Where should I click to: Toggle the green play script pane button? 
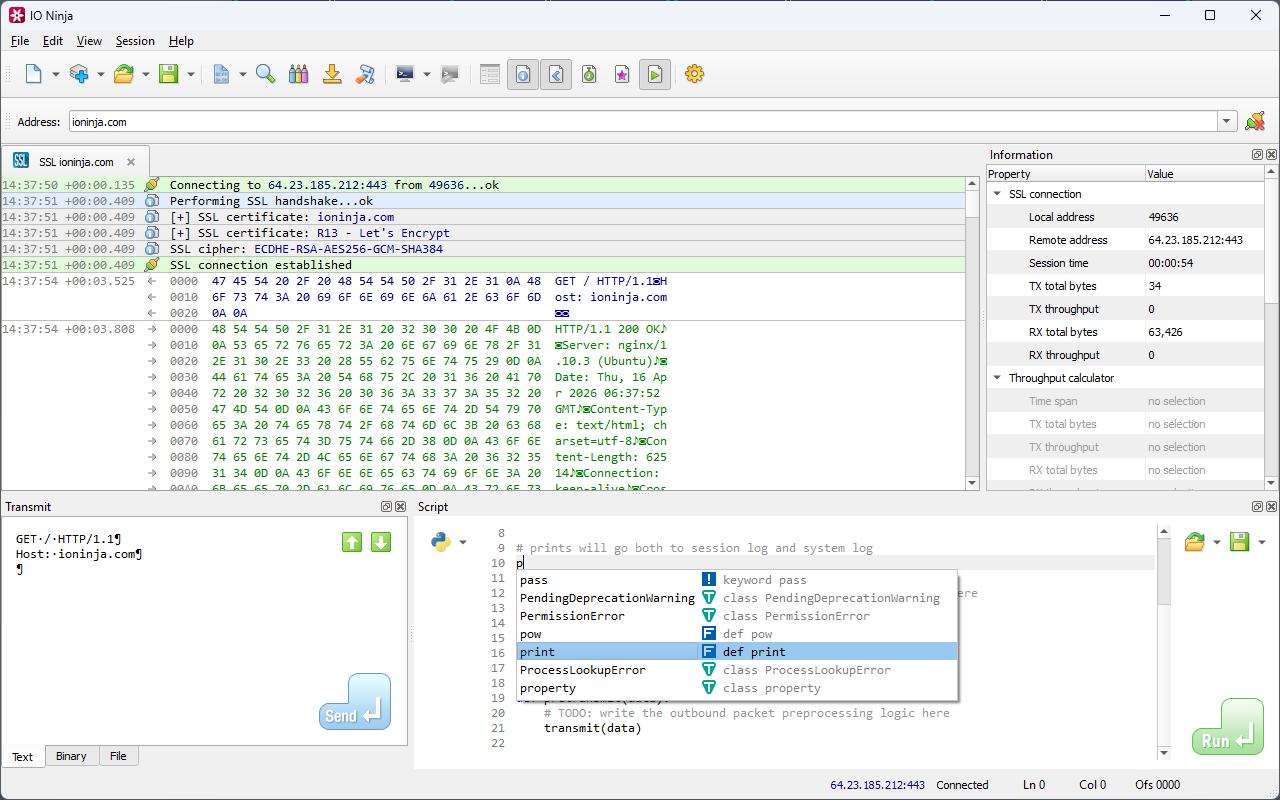point(655,74)
